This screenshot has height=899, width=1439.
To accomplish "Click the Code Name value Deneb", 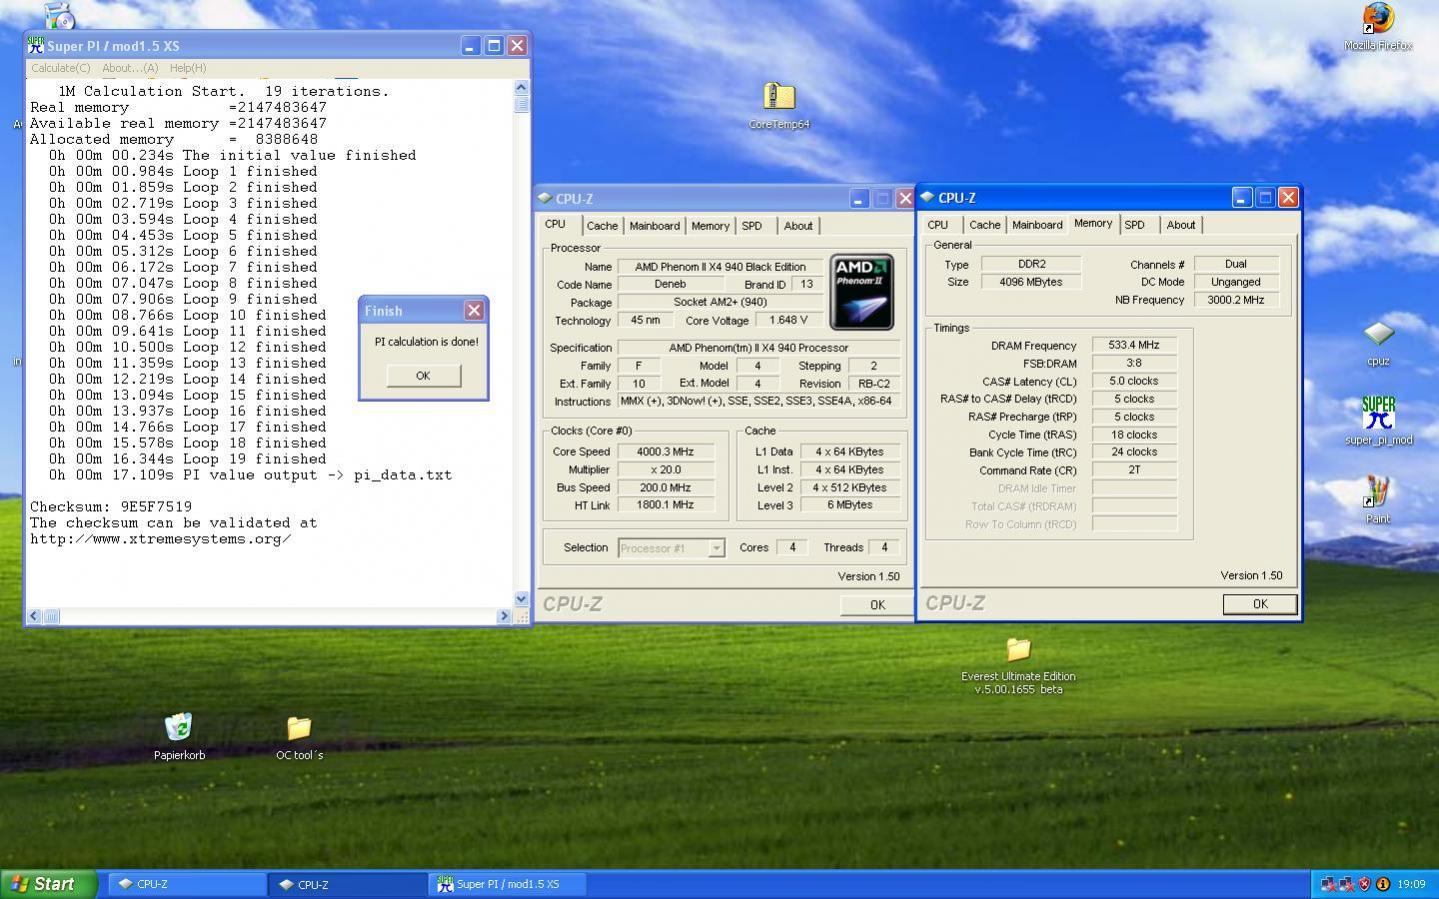I will [x=670, y=284].
